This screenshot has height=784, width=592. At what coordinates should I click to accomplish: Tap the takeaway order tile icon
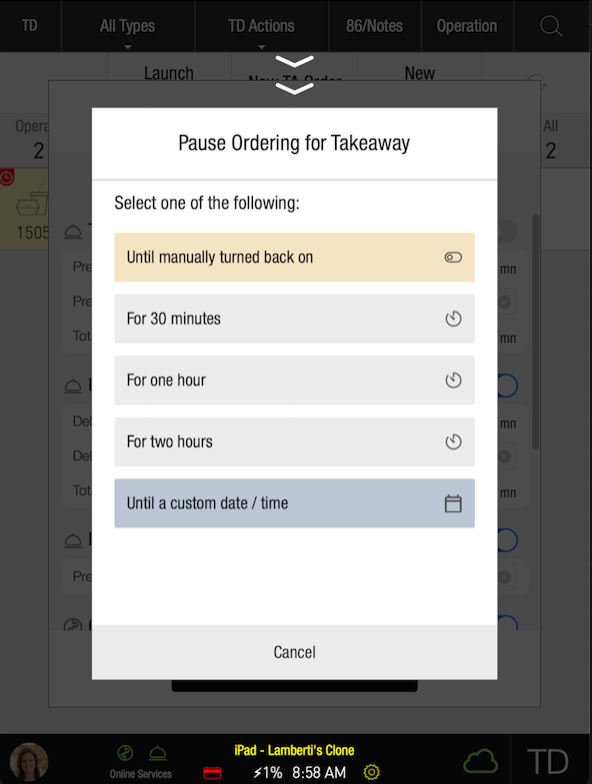coord(32,202)
